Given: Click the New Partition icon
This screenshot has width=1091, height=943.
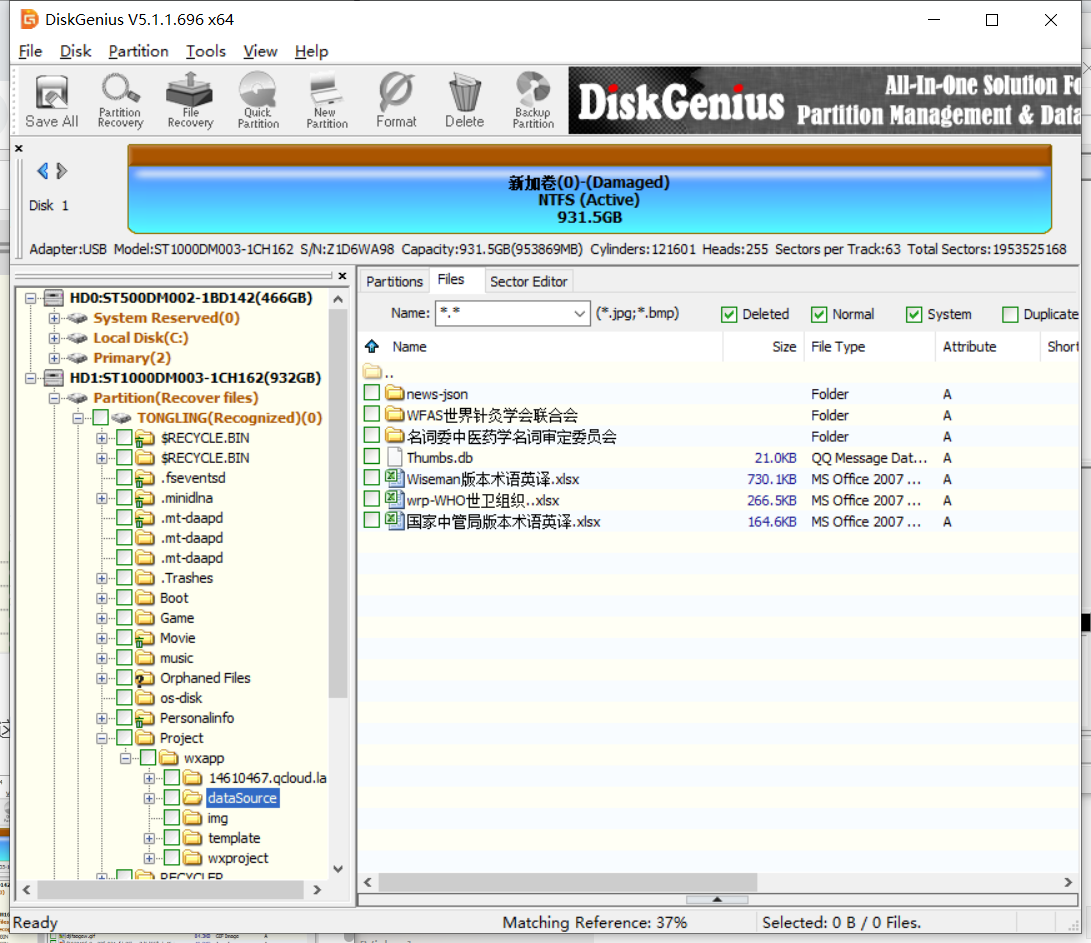Looking at the screenshot, I should [x=326, y=99].
